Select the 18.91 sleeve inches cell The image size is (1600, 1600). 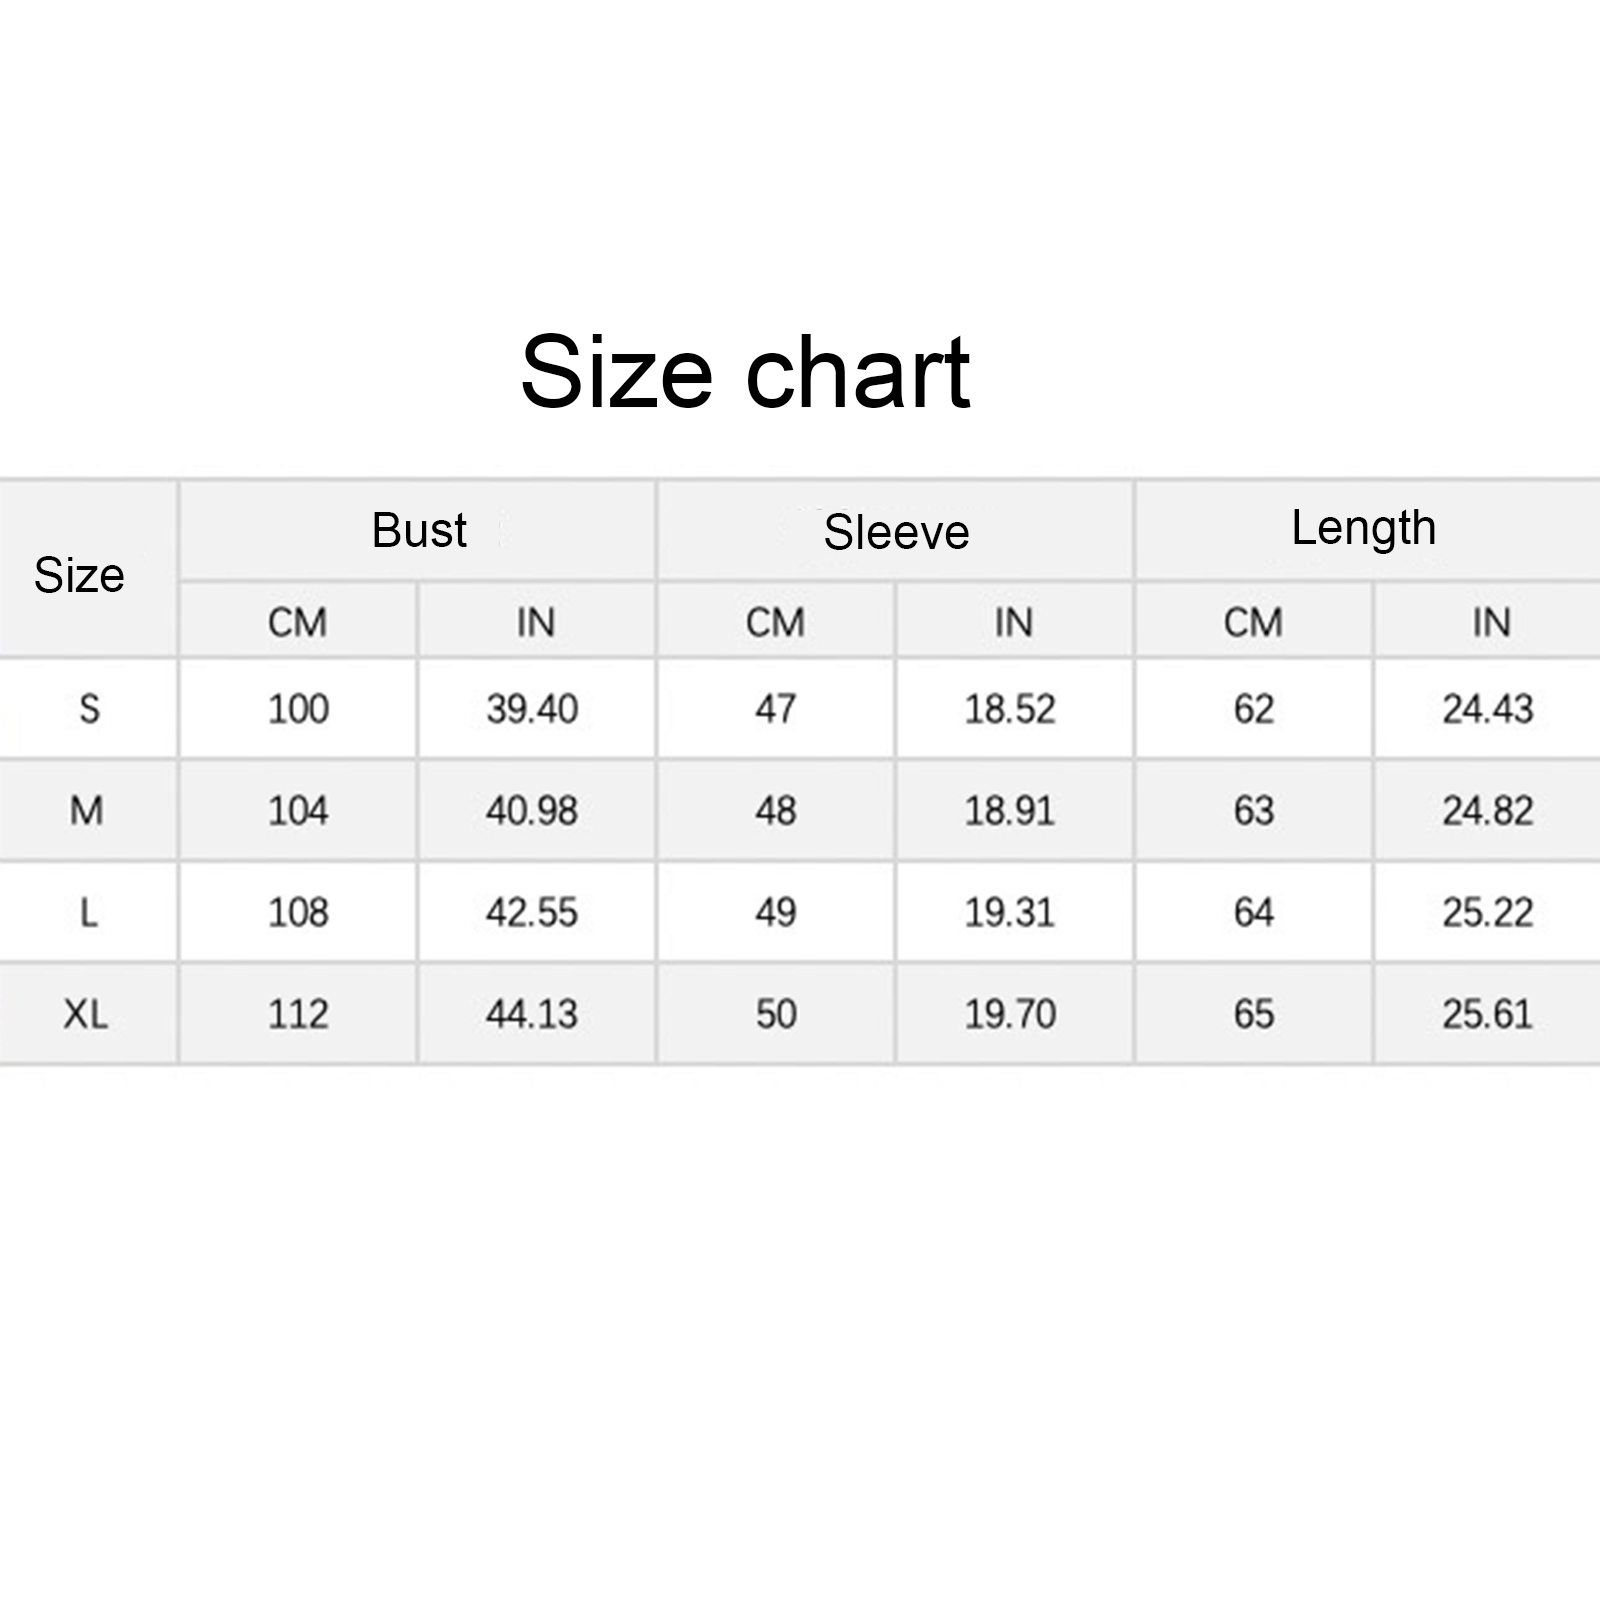point(1010,810)
